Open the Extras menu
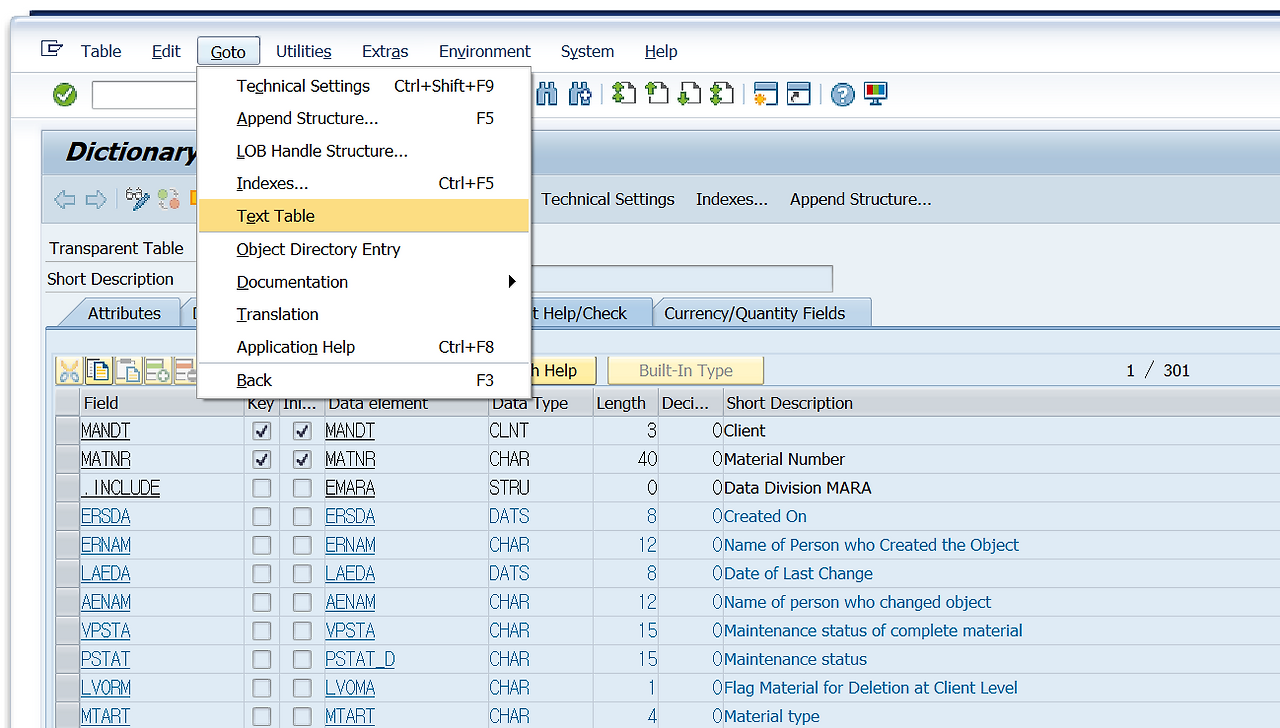 pos(385,51)
